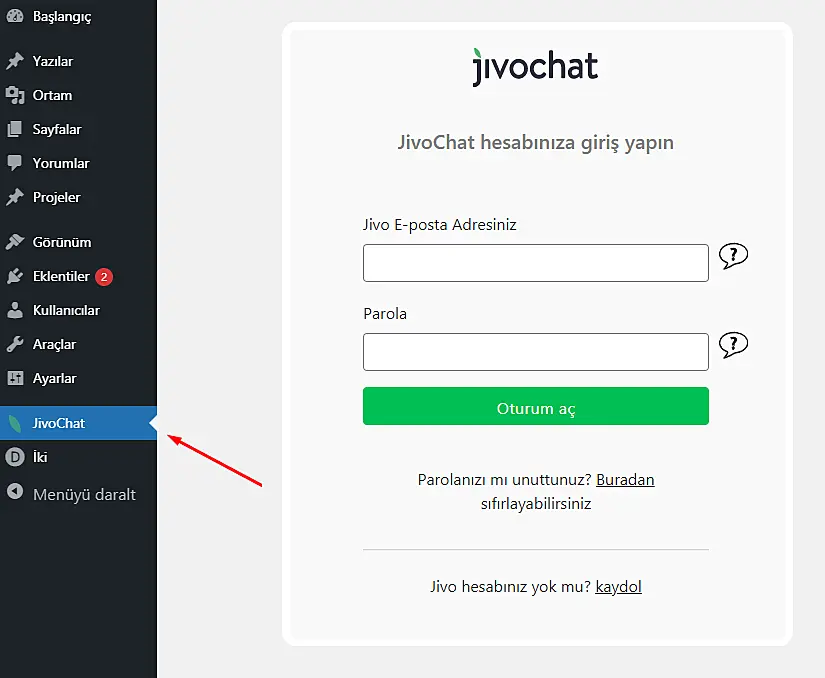Click the Görünüm paintbrush icon
This screenshot has height=678, width=825.
click(x=15, y=242)
